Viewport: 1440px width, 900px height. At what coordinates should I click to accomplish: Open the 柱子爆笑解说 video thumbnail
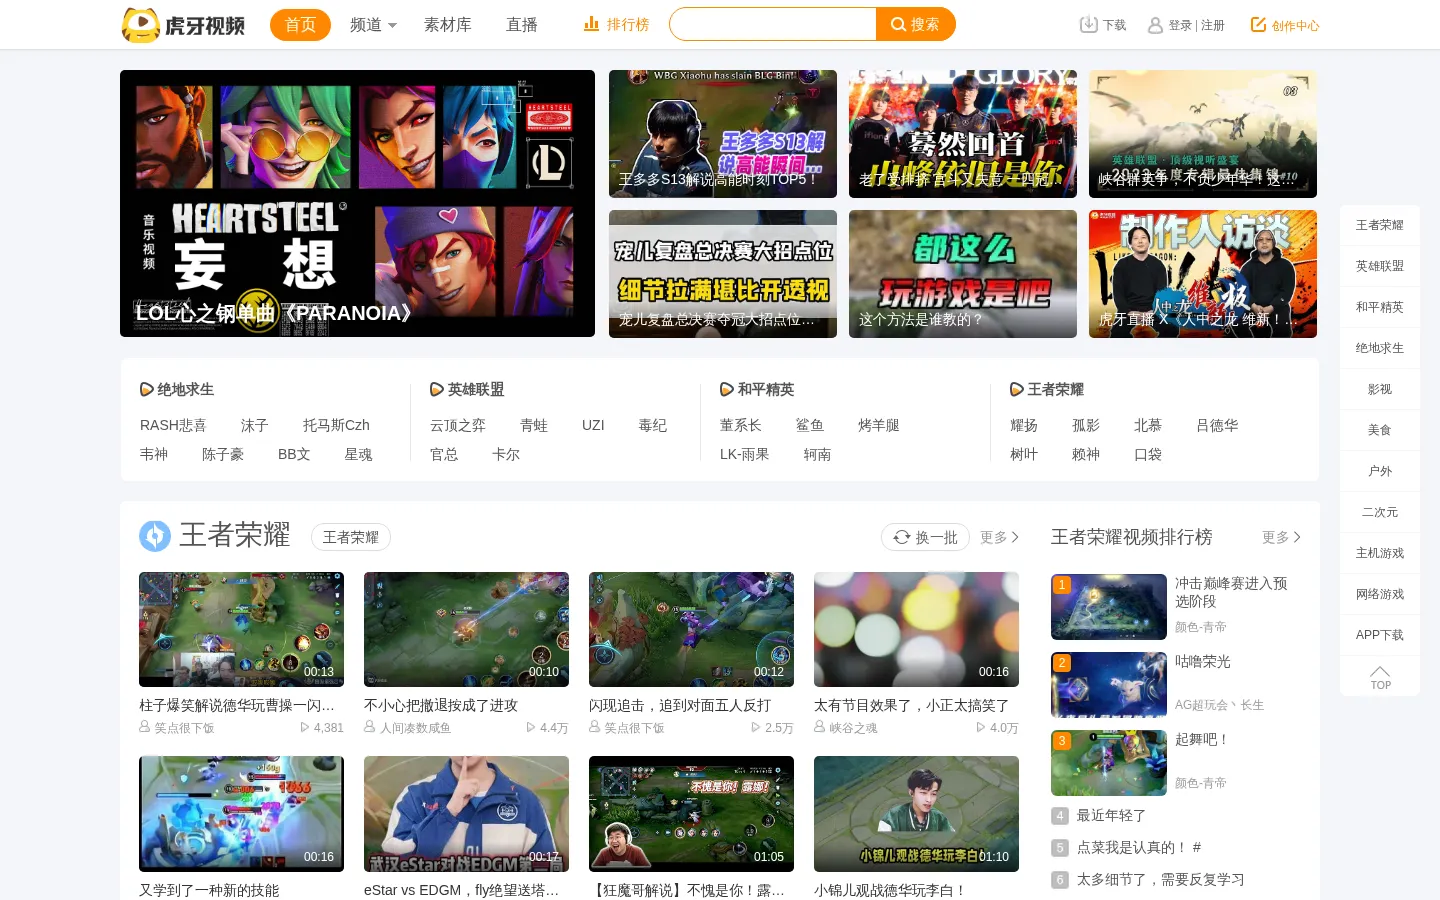tap(241, 629)
